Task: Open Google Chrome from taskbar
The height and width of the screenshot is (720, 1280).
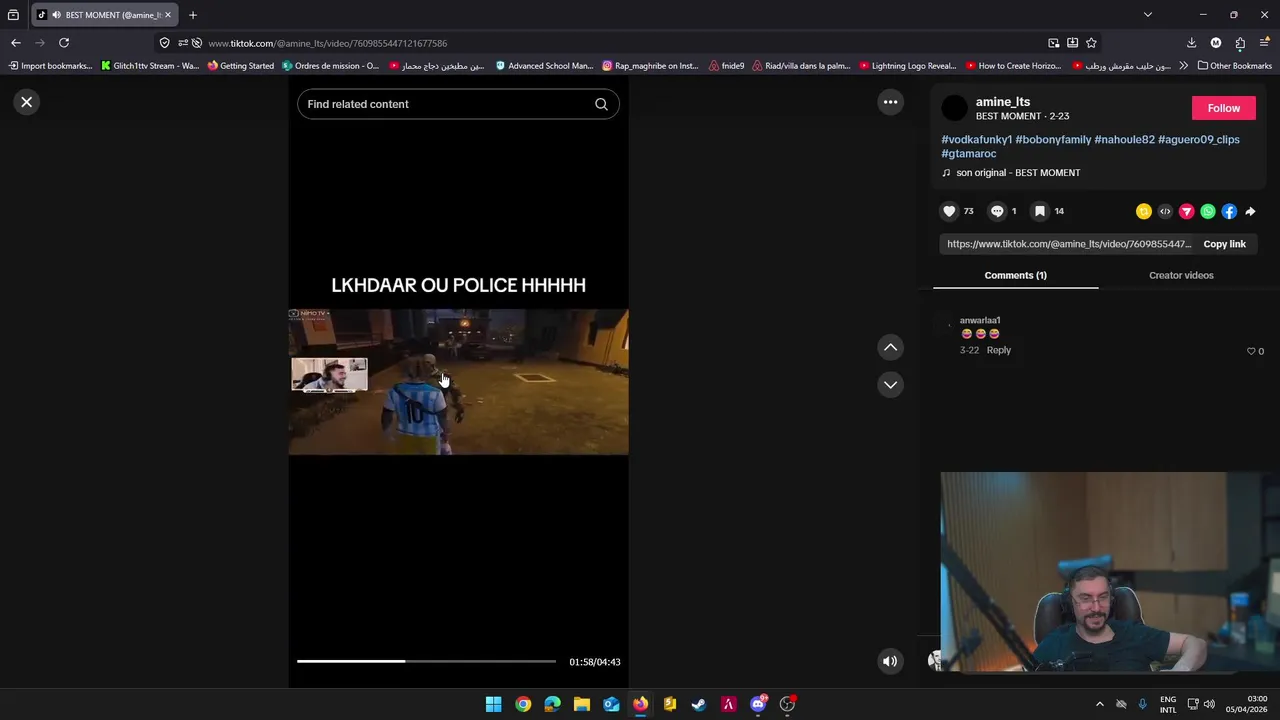Action: click(523, 704)
